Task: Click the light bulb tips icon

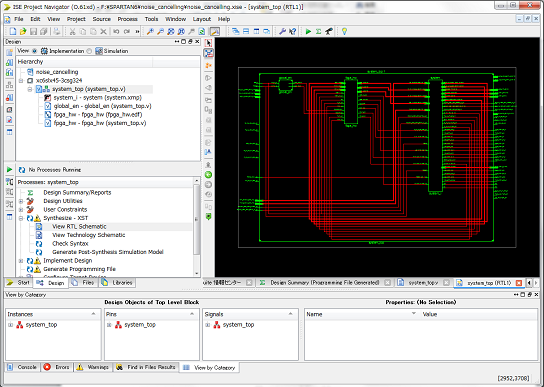Action: point(344,32)
